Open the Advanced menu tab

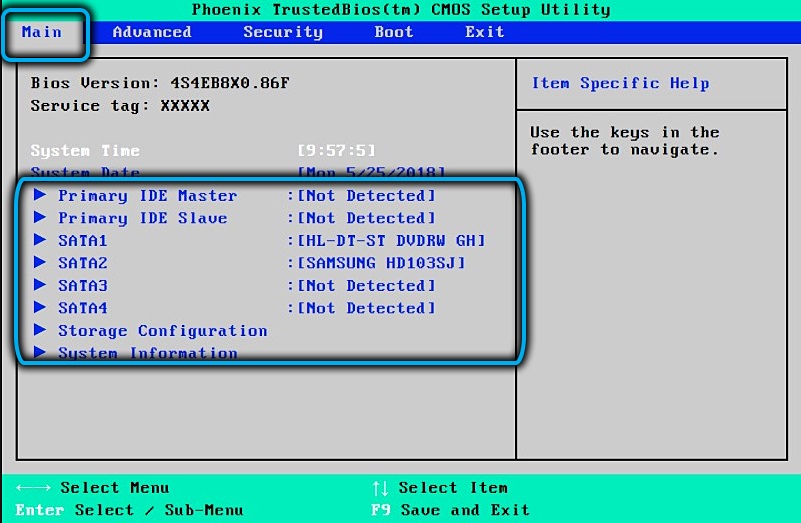click(x=152, y=32)
